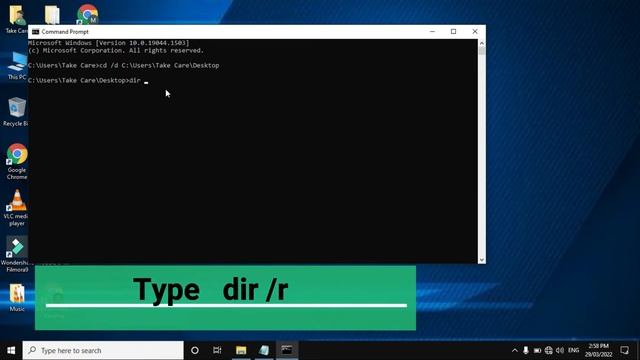Click the 'Microsoft Windows [Version' line
Image resolution: width=640 pixels, height=360 pixels.
(109, 43)
